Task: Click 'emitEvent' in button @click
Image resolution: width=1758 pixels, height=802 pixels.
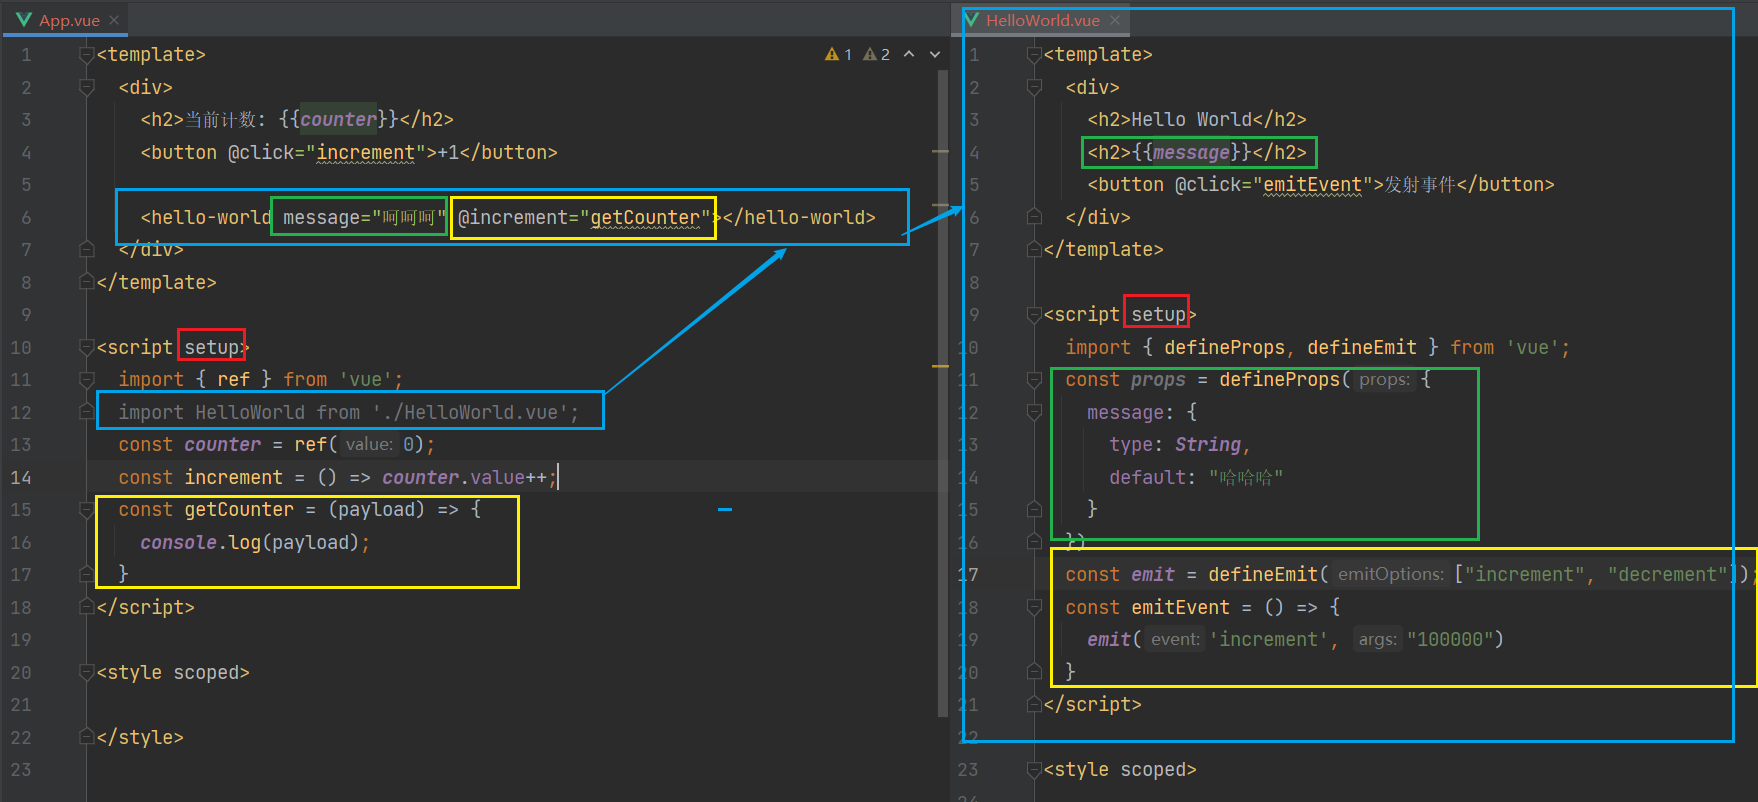Action: (1312, 185)
